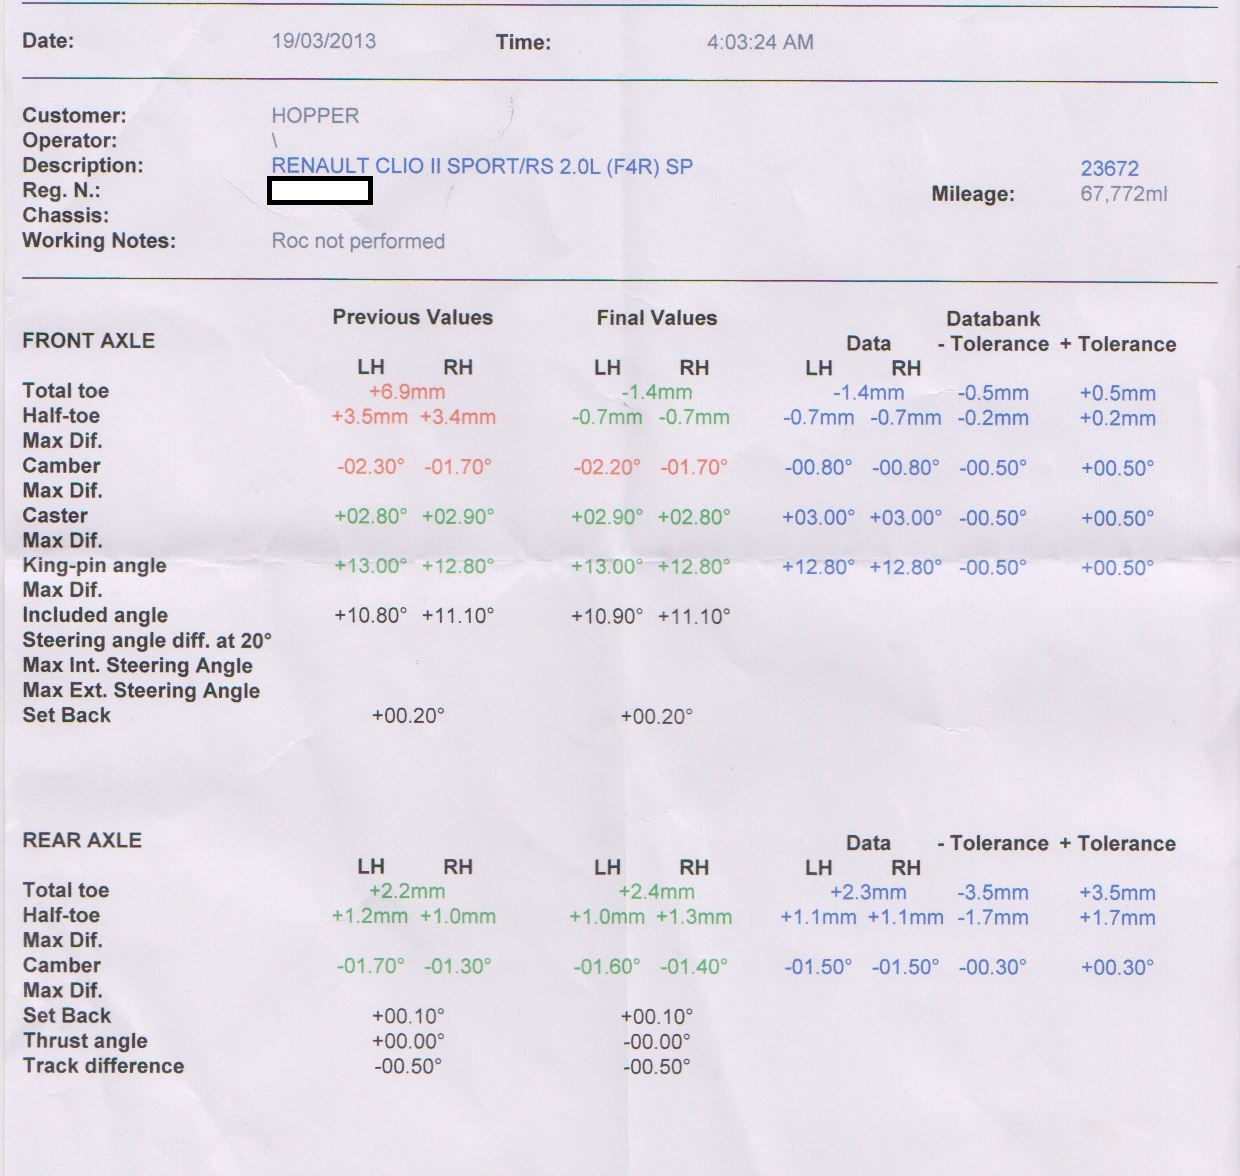This screenshot has width=1240, height=1176.
Task: Select the time value 4:03:24 AM
Action: click(760, 42)
